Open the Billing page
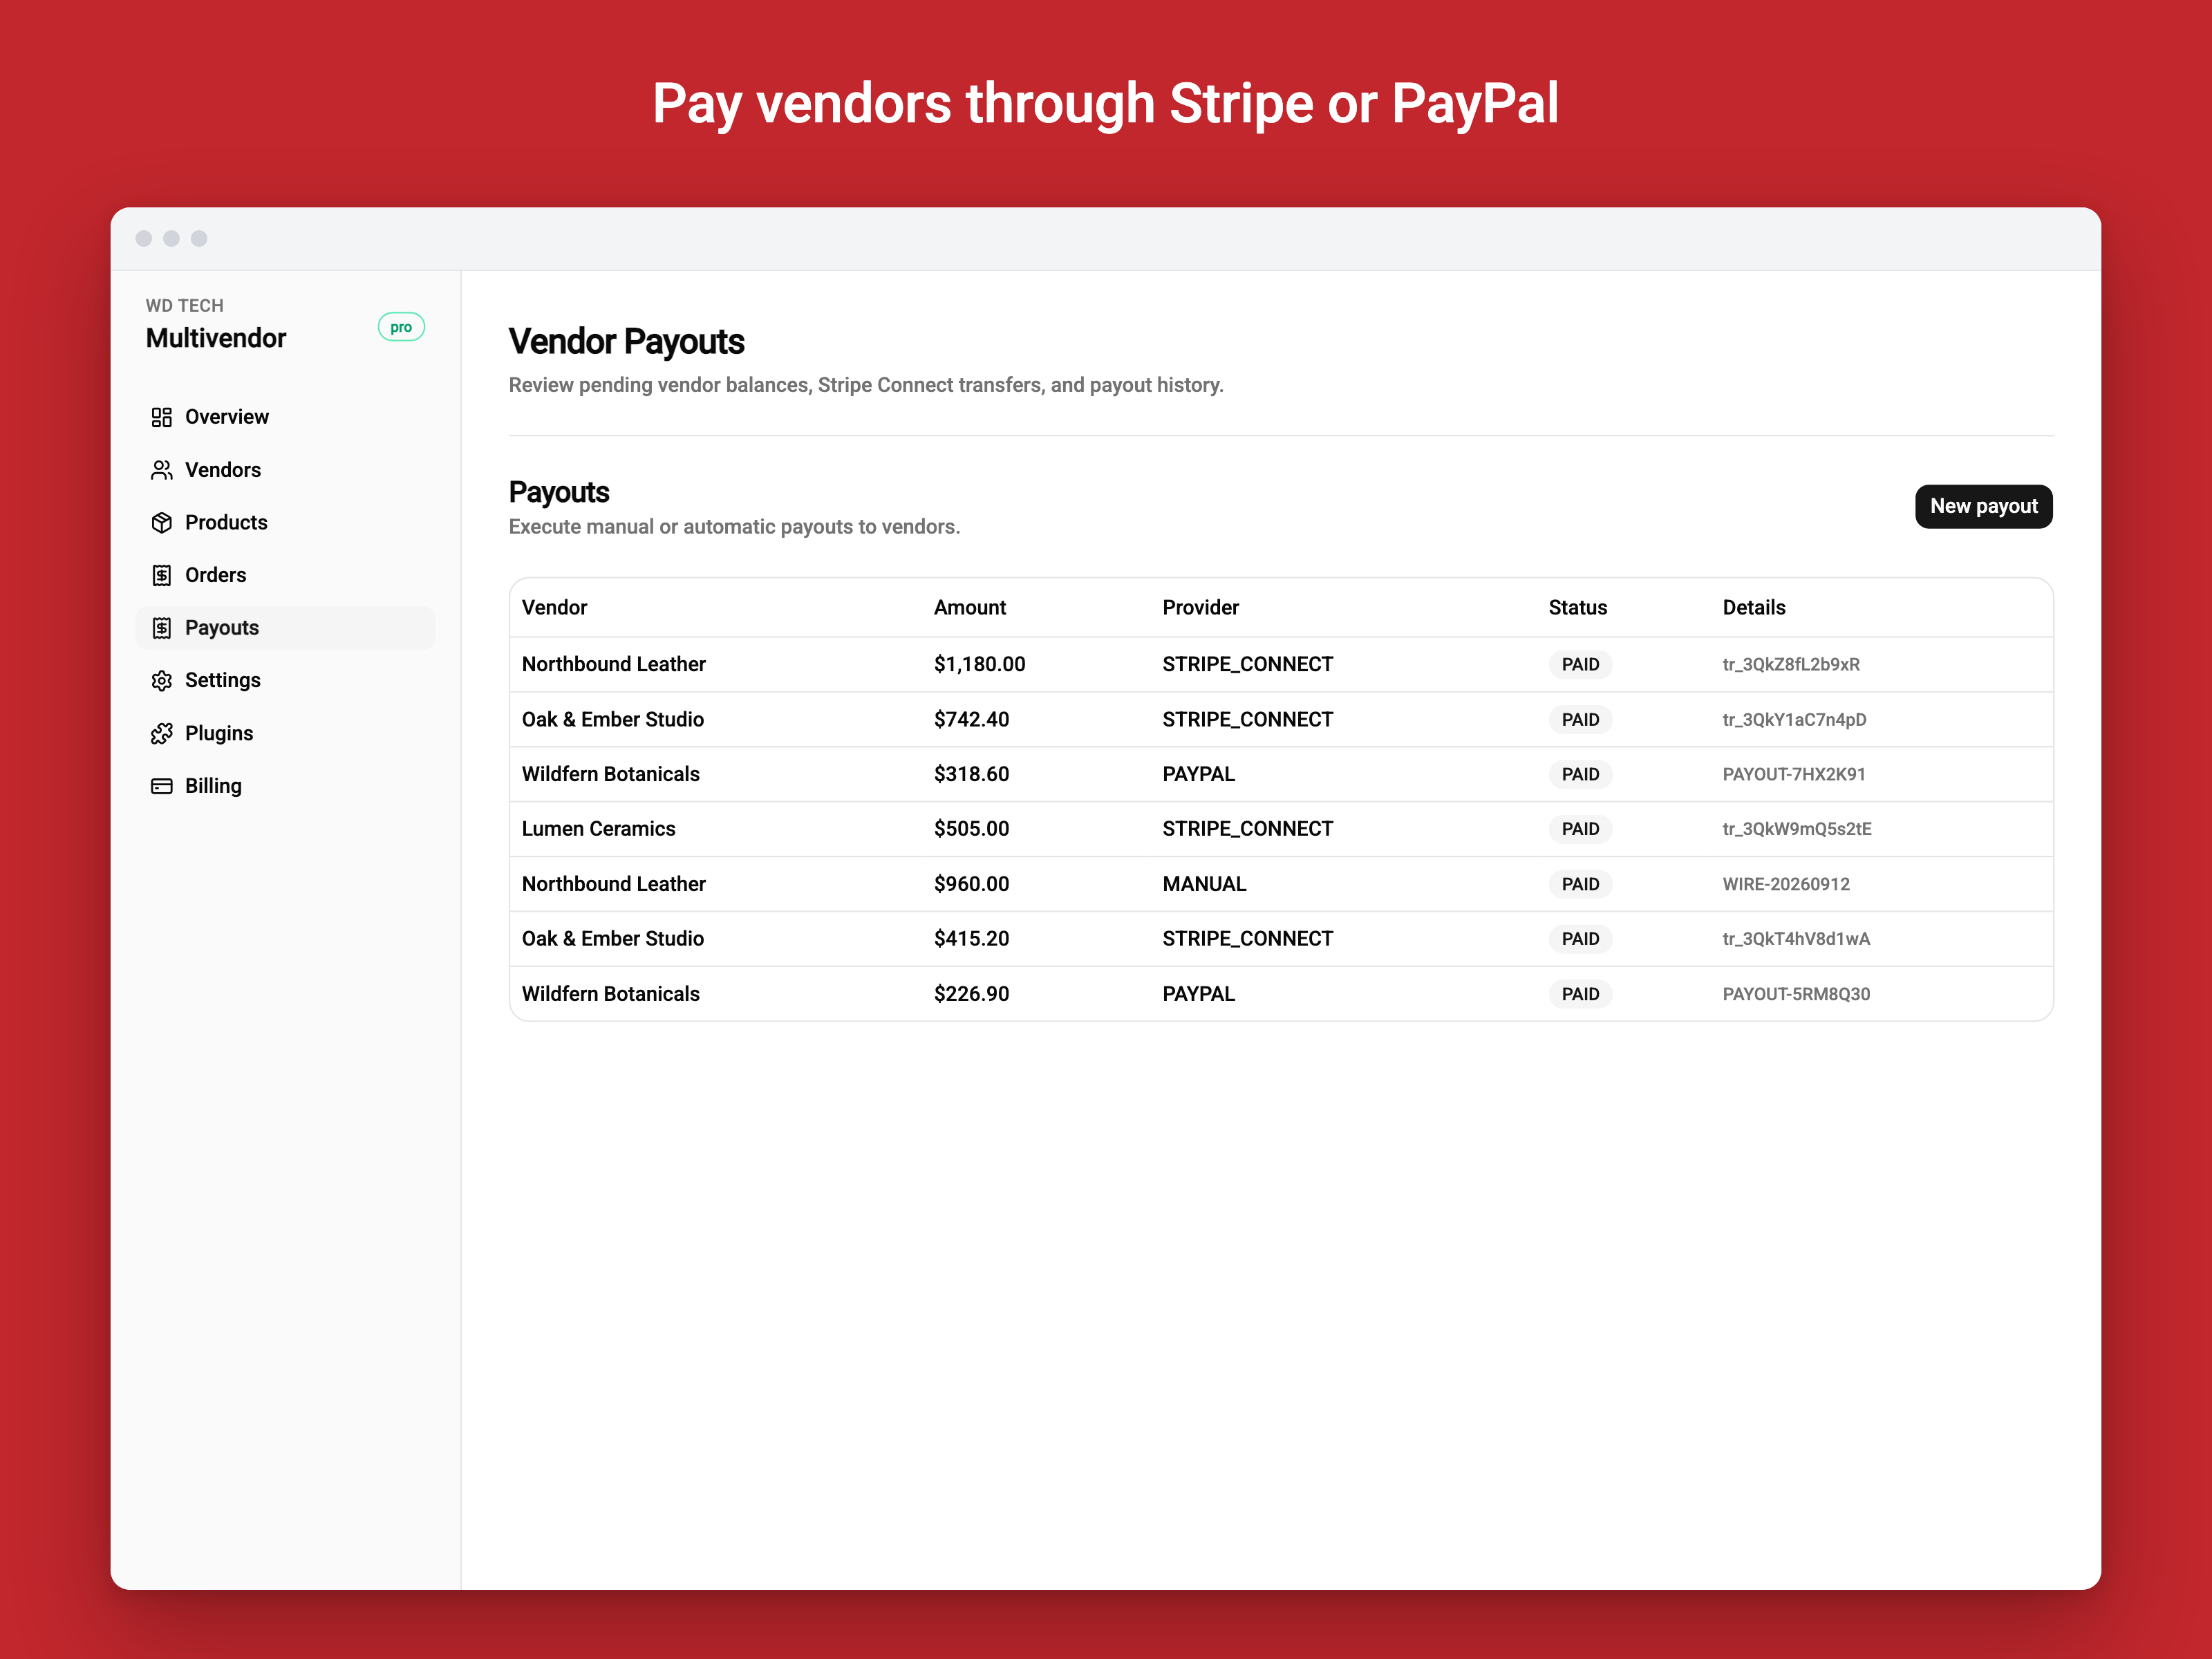 285,786
